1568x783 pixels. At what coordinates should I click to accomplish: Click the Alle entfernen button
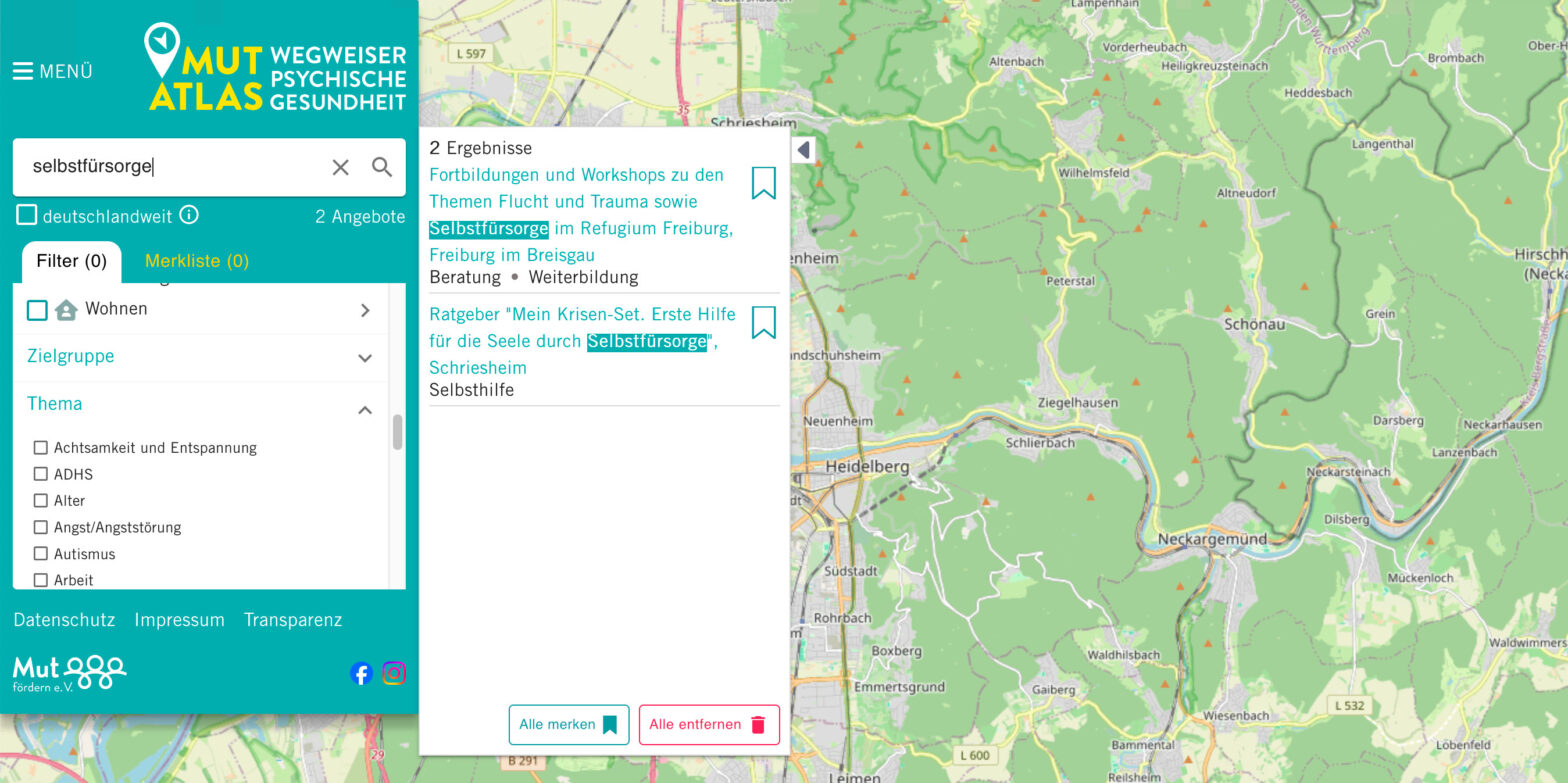pos(709,725)
